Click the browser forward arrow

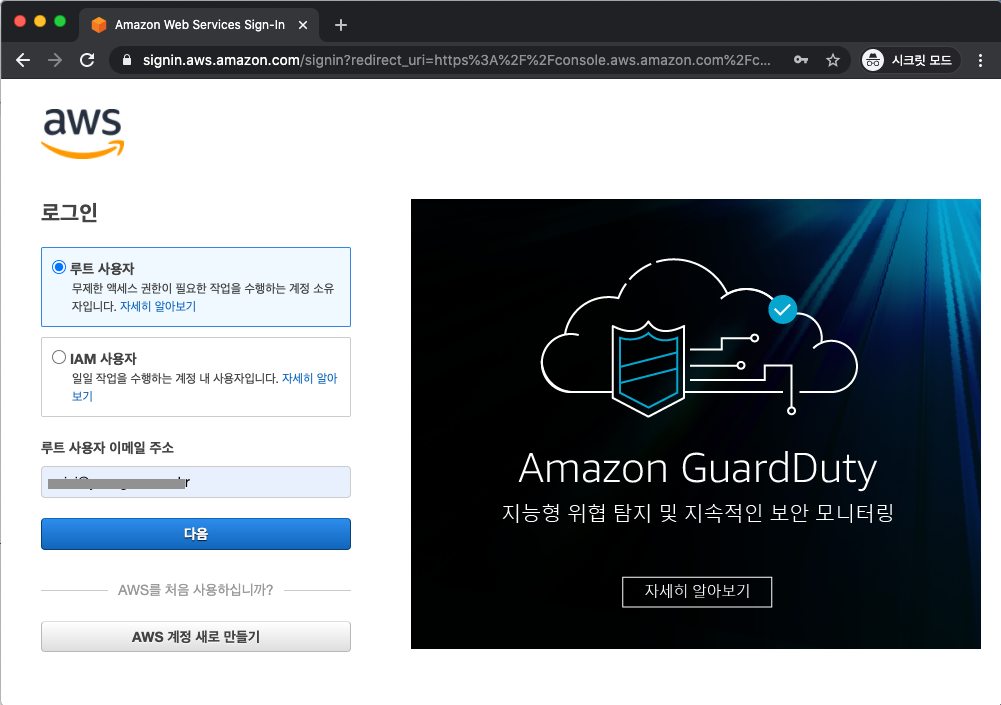coord(55,60)
